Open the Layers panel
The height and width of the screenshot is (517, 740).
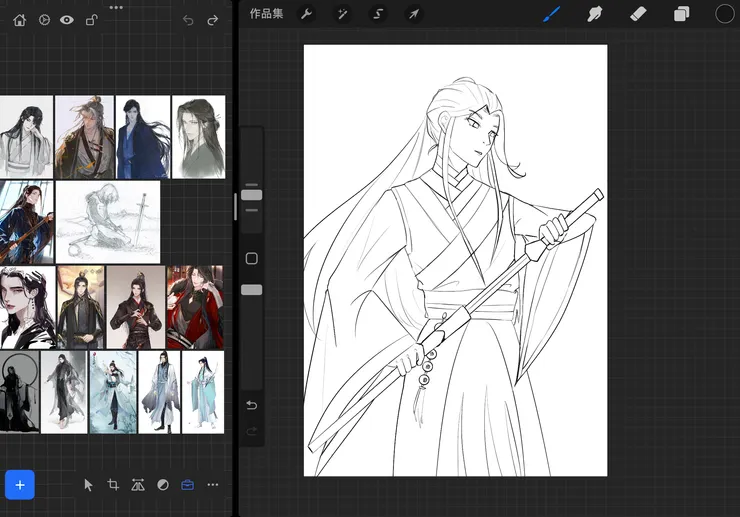tap(682, 14)
